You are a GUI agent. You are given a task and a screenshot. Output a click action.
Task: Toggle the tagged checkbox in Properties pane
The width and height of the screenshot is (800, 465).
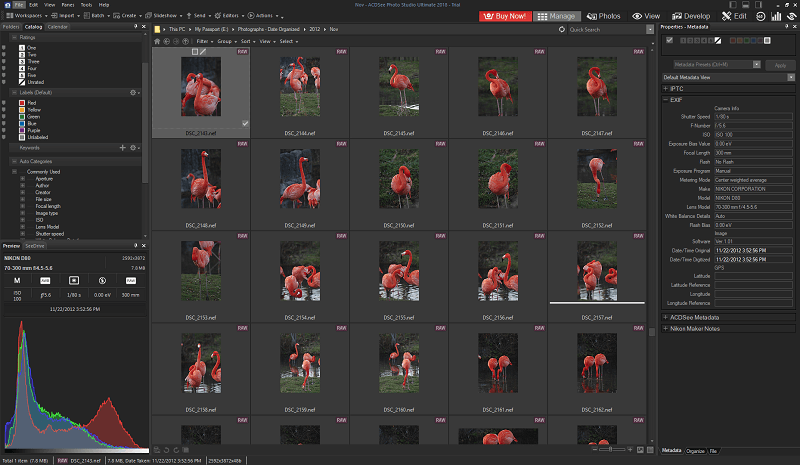pyautogui.click(x=669, y=40)
